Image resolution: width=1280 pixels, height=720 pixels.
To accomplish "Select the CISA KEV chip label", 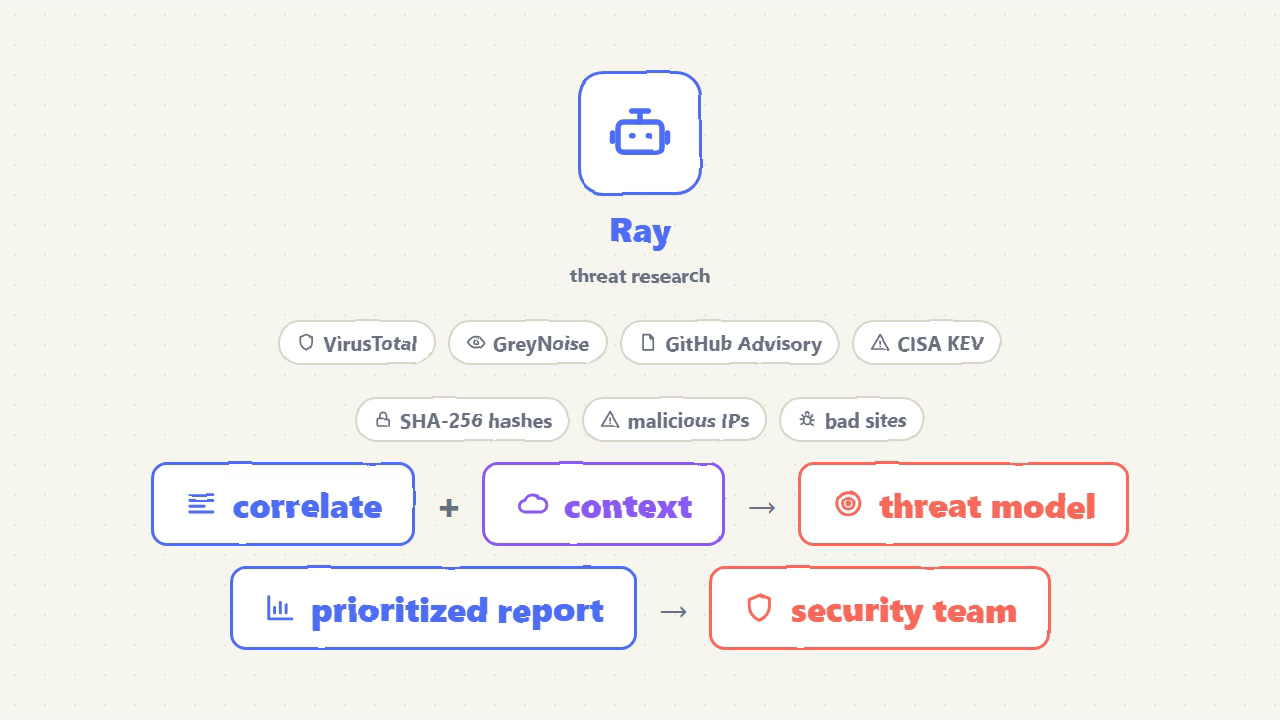I will coord(940,343).
